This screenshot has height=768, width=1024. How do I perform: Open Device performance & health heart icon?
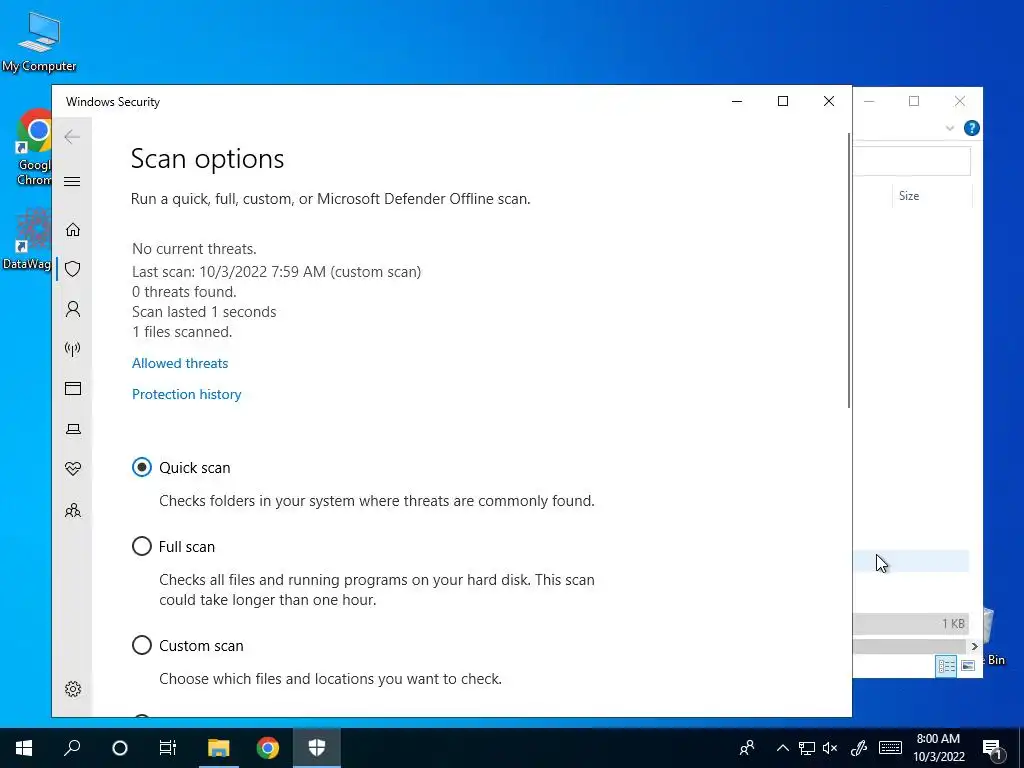(72, 468)
